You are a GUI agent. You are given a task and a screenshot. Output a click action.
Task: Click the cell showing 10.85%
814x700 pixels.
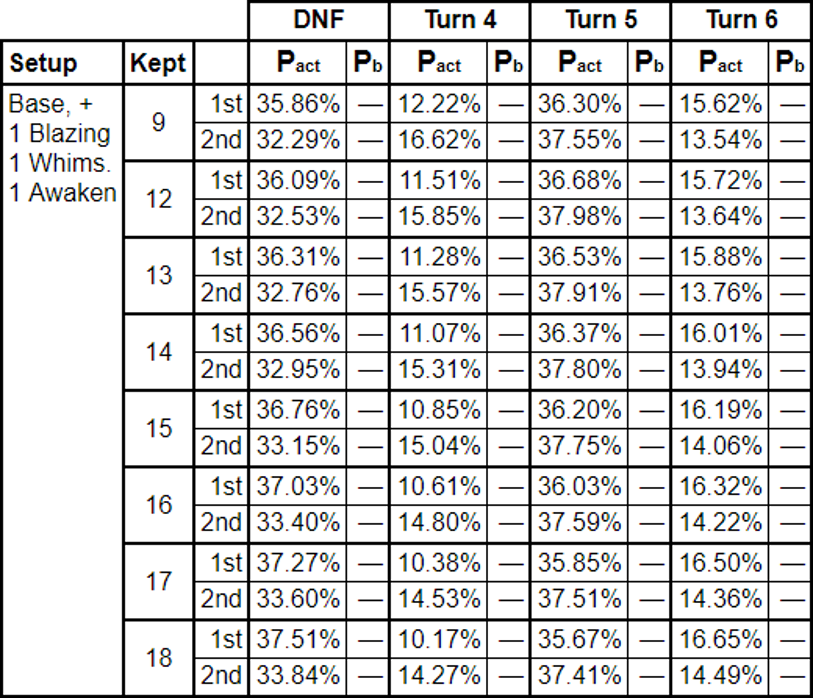438,410
